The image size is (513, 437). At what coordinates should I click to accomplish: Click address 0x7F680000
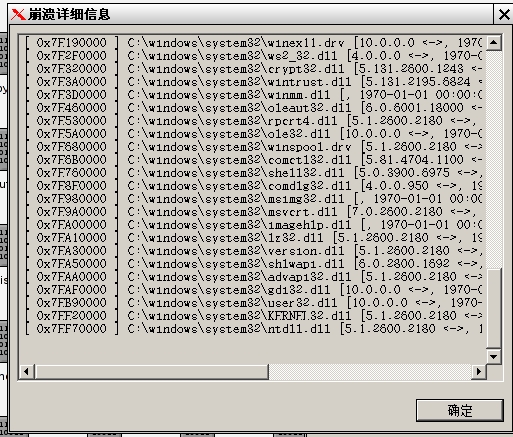71,147
